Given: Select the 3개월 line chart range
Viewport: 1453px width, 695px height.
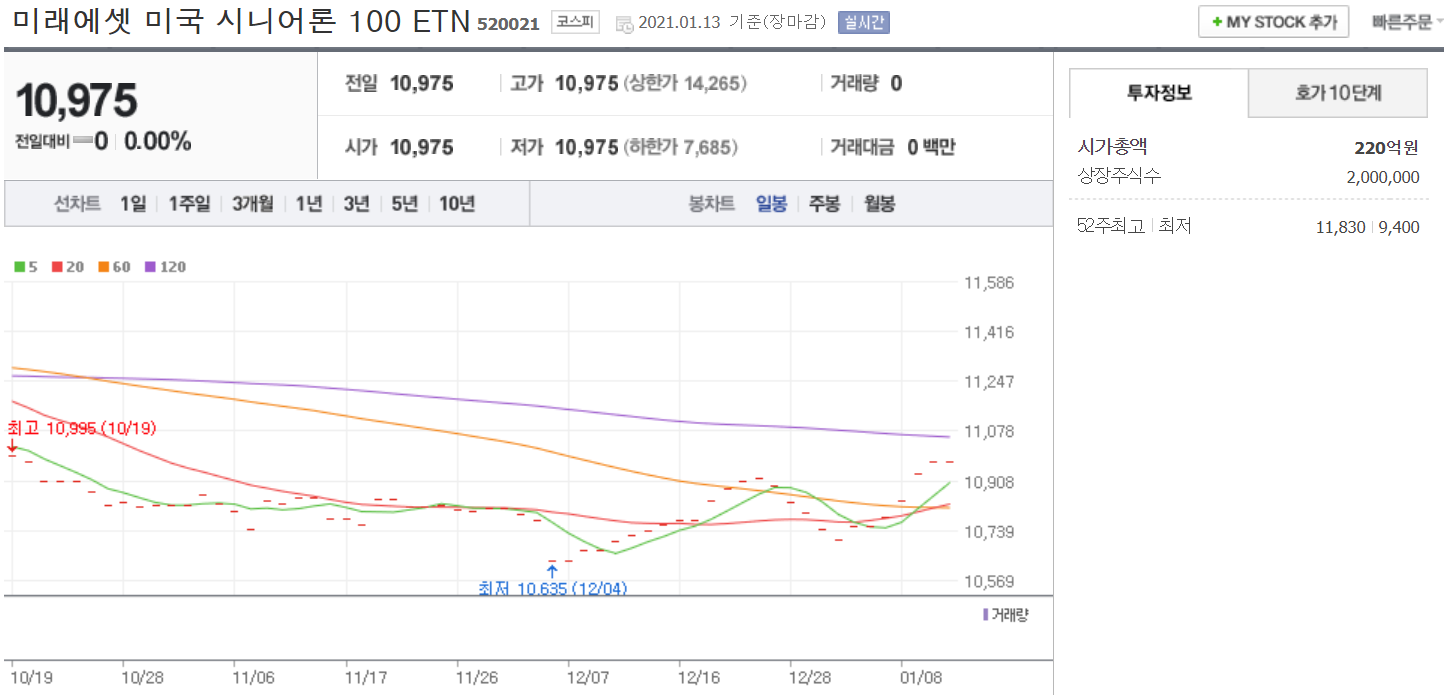Looking at the screenshot, I should [x=252, y=204].
